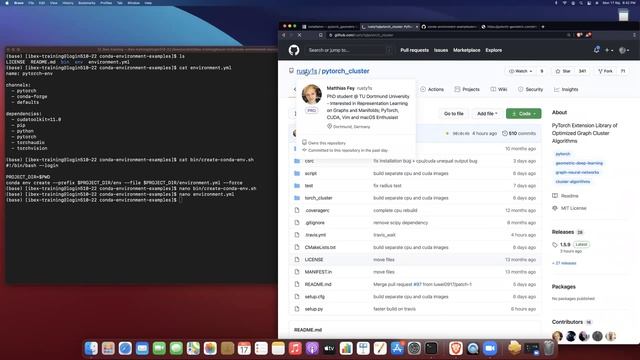Open the README.md file
Image resolution: width=640 pixels, height=360 pixels.
click(x=318, y=284)
